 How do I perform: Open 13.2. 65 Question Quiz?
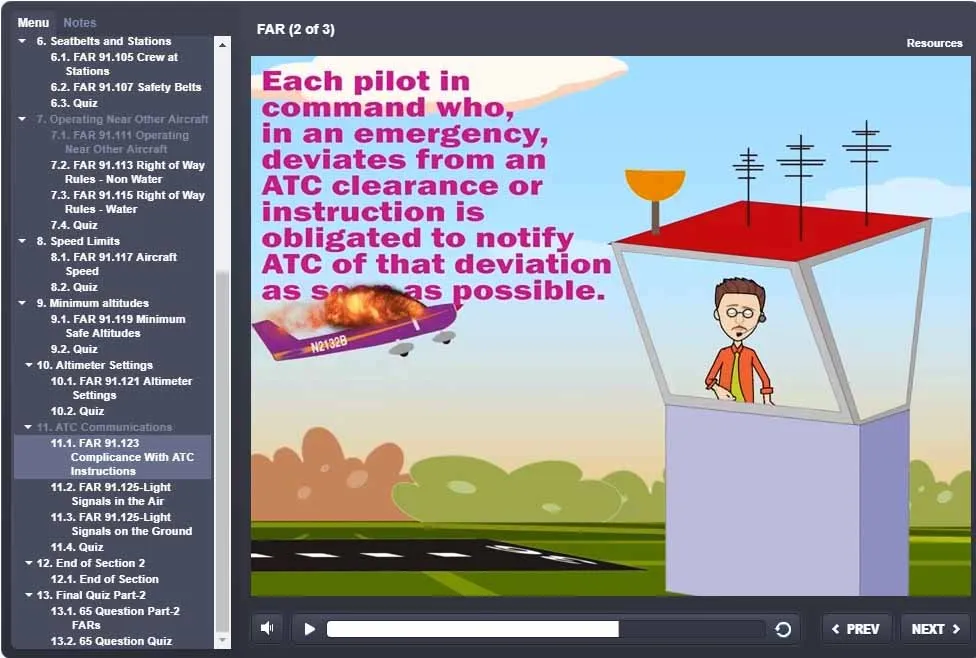pos(111,641)
